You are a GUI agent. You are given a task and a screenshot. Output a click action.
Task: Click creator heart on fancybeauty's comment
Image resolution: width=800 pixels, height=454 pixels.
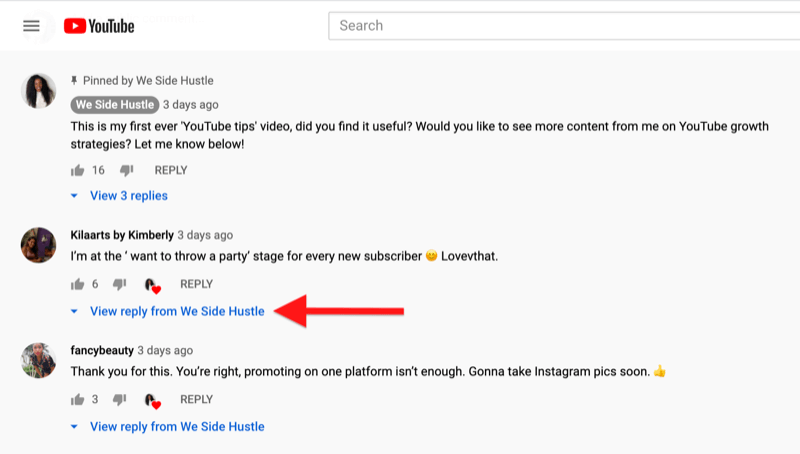(153, 401)
